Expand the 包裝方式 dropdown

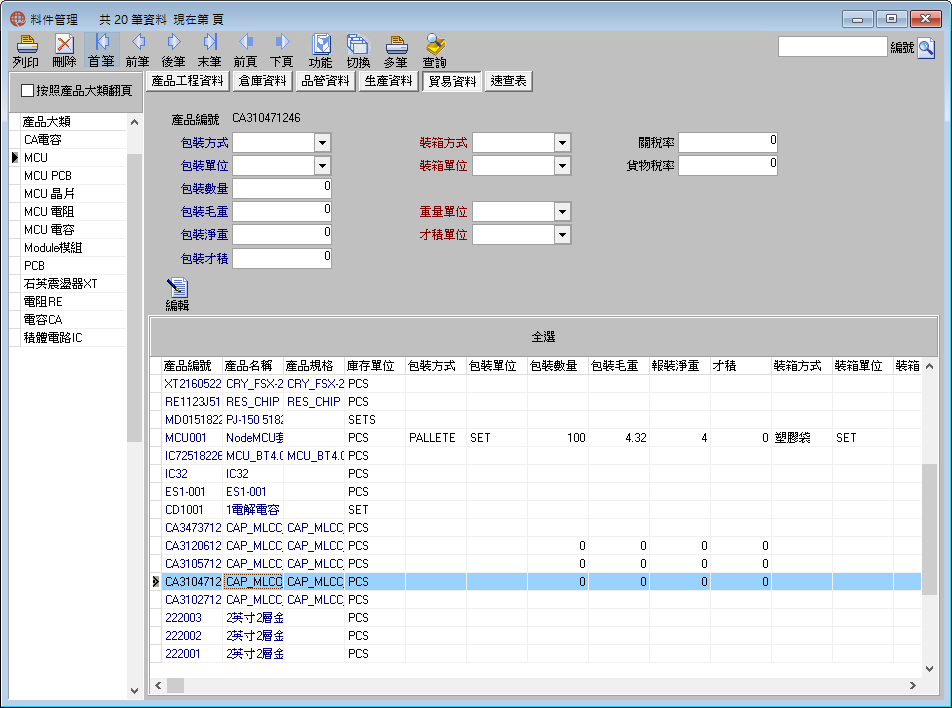click(x=322, y=143)
